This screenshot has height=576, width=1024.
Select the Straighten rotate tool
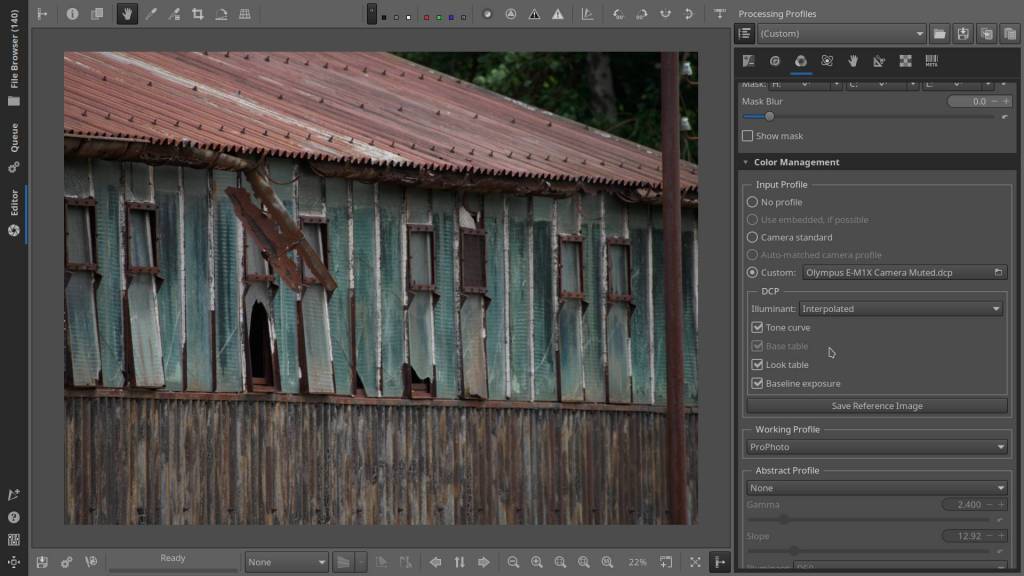pos(221,14)
